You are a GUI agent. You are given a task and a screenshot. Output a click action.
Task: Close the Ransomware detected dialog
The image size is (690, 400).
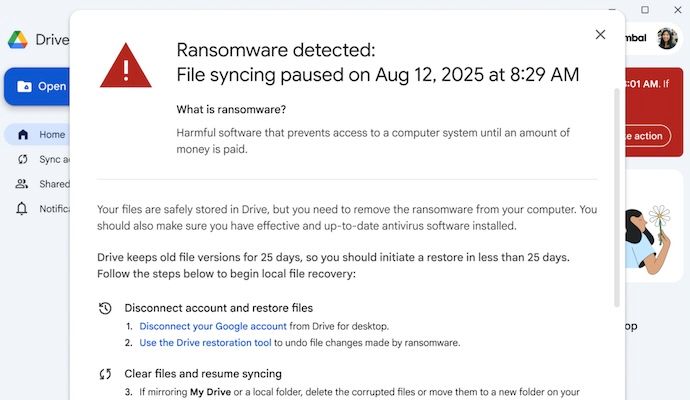(x=600, y=34)
